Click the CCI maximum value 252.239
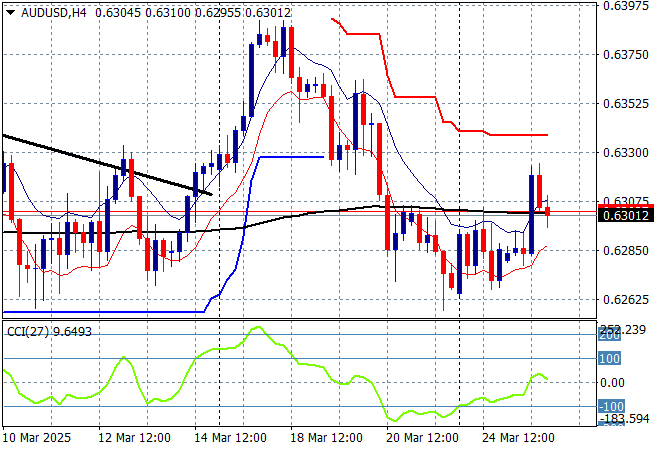The width and height of the screenshot is (660, 450). coord(623,330)
